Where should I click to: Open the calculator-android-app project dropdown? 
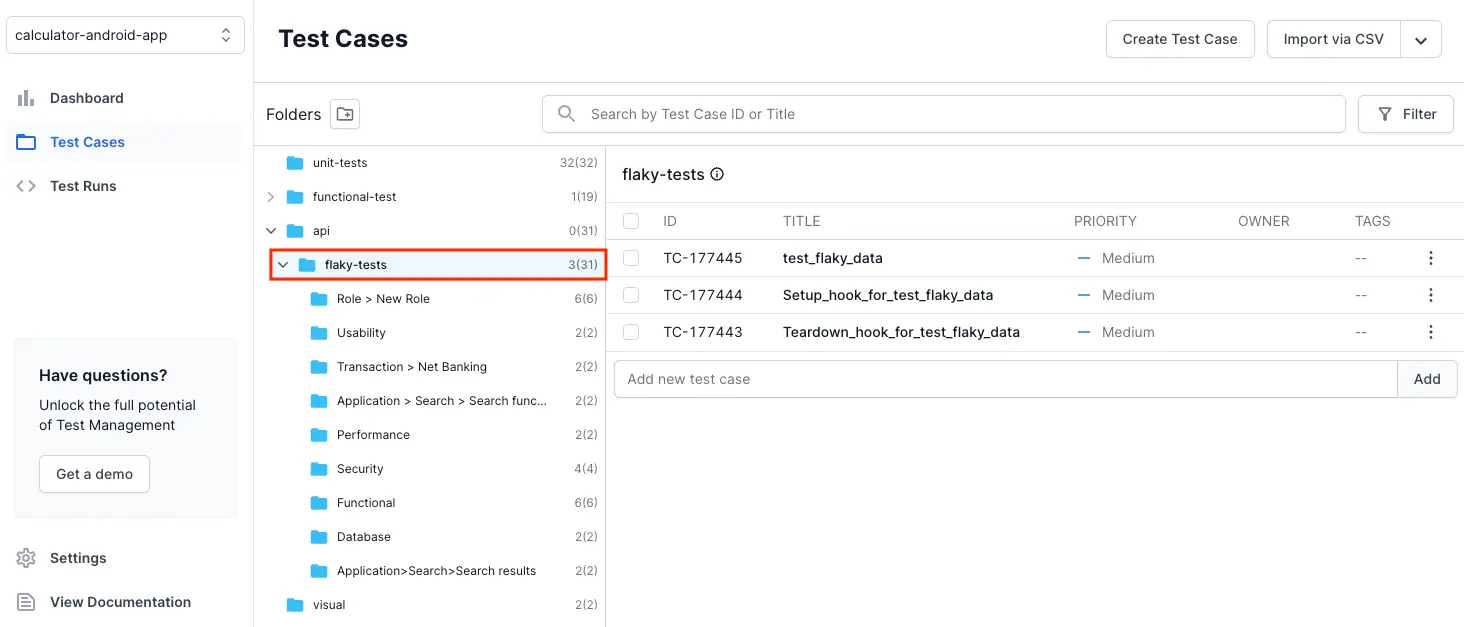coord(125,35)
